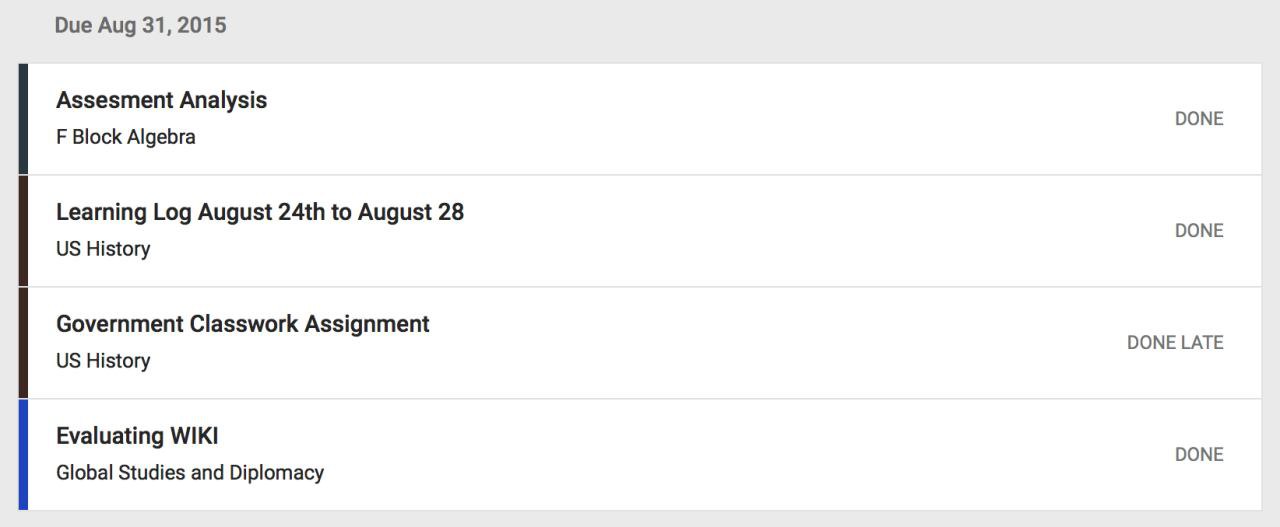Click DONE status for Assesment Analysis
This screenshot has width=1280, height=527.
(1198, 119)
